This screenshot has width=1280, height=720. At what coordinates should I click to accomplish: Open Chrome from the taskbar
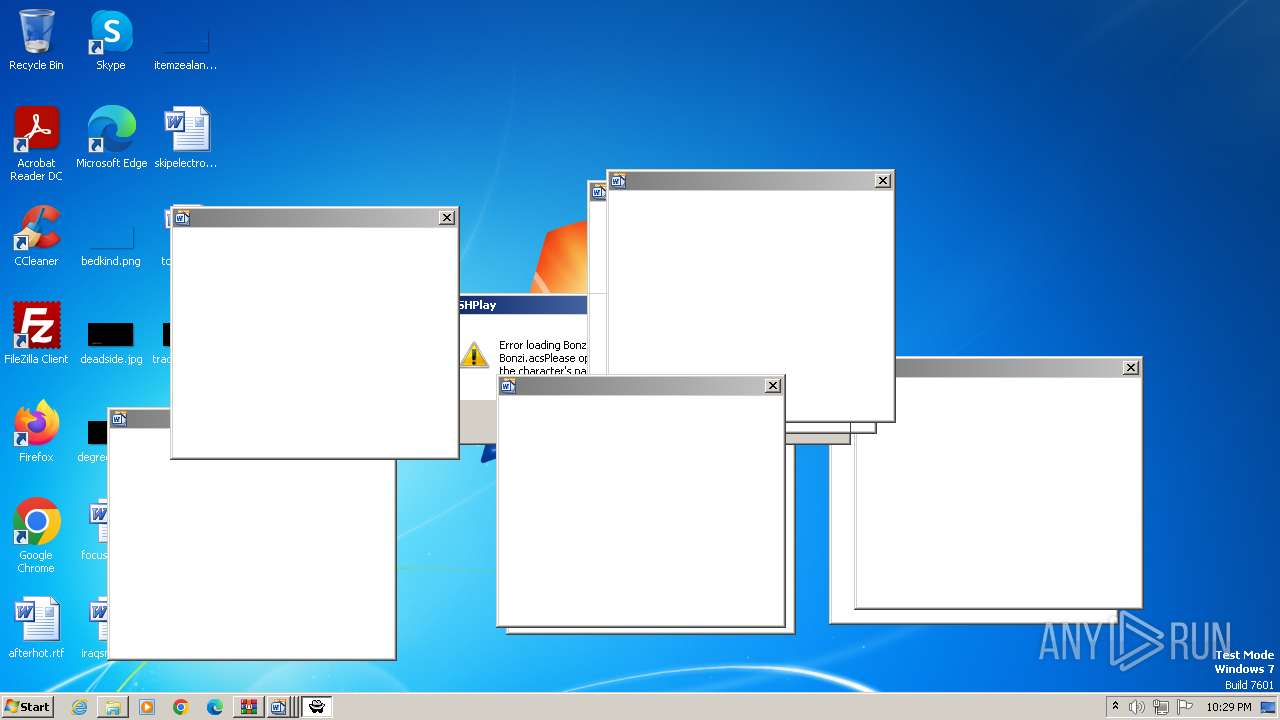pos(181,707)
